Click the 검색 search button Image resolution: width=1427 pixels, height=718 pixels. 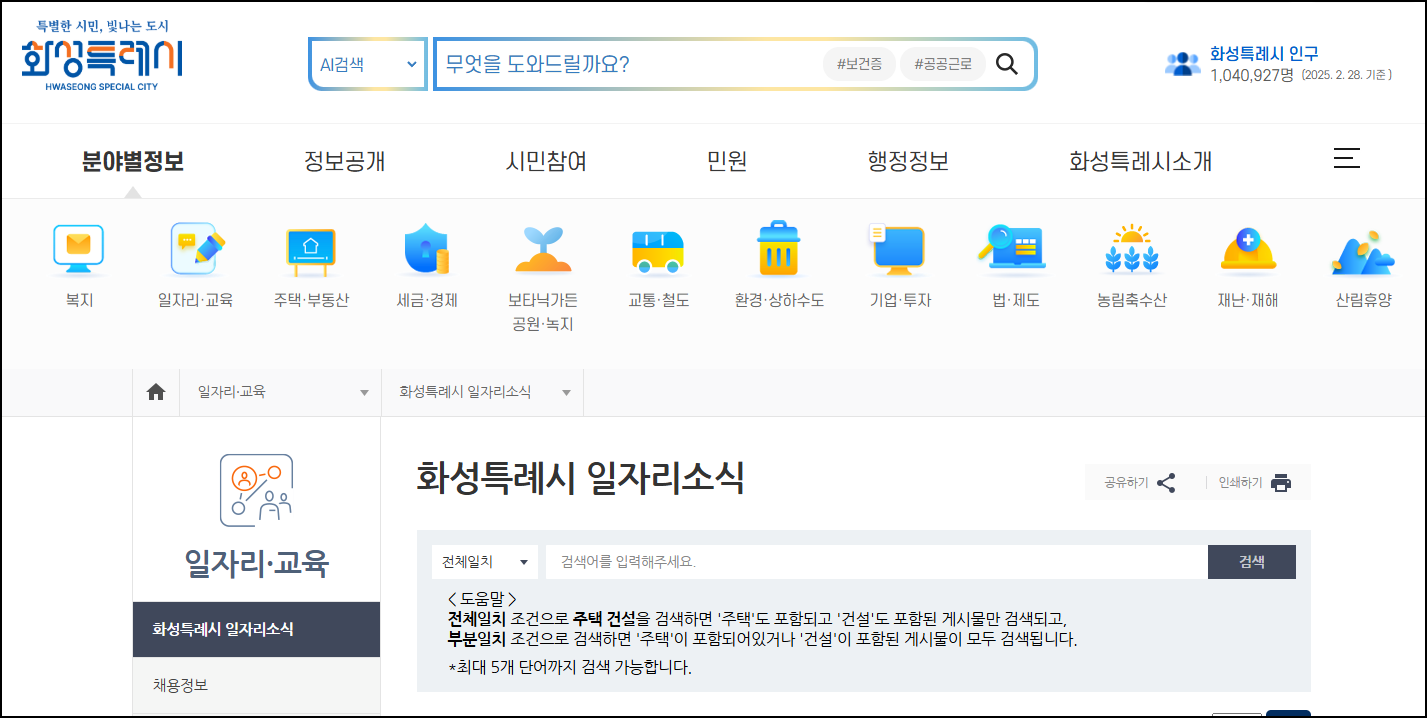(x=1251, y=561)
